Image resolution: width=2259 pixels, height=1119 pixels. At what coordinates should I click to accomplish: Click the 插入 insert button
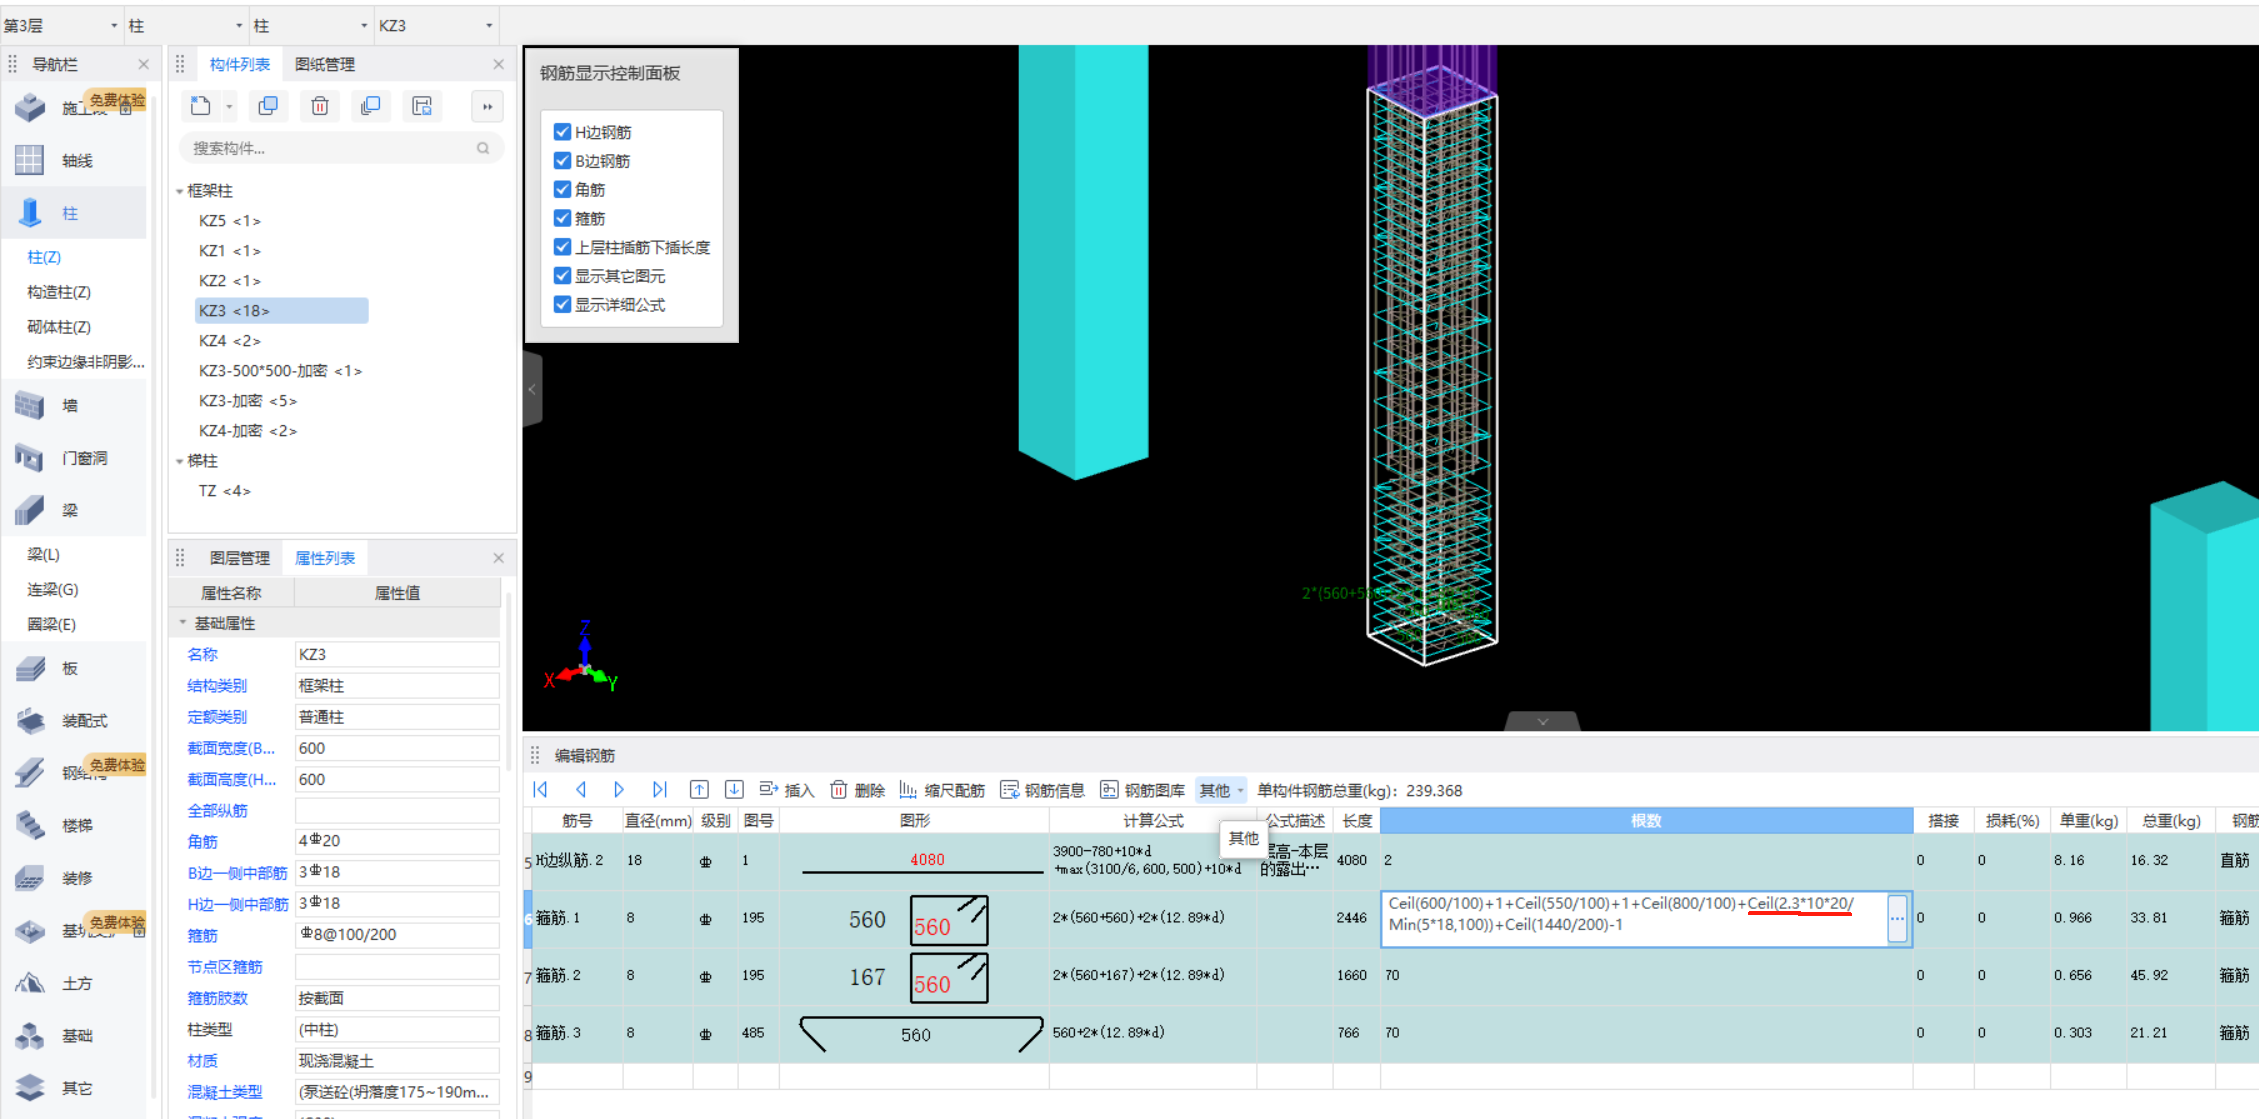(786, 790)
